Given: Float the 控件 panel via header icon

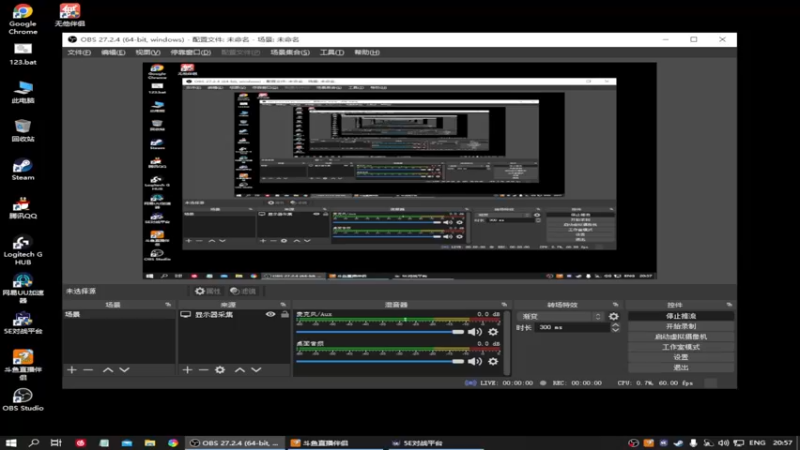Looking at the screenshot, I should pos(729,305).
